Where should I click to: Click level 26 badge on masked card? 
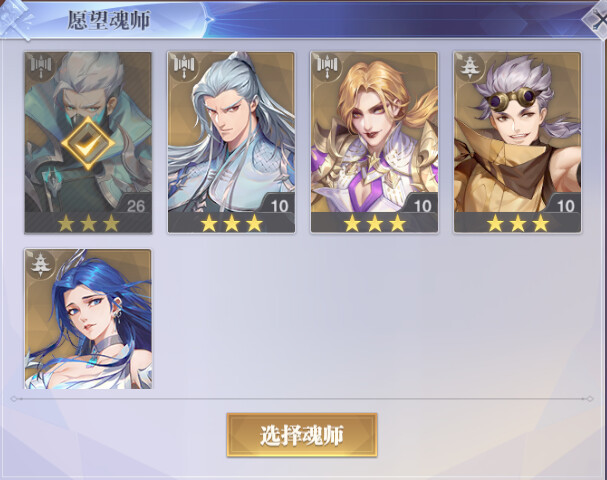135,205
